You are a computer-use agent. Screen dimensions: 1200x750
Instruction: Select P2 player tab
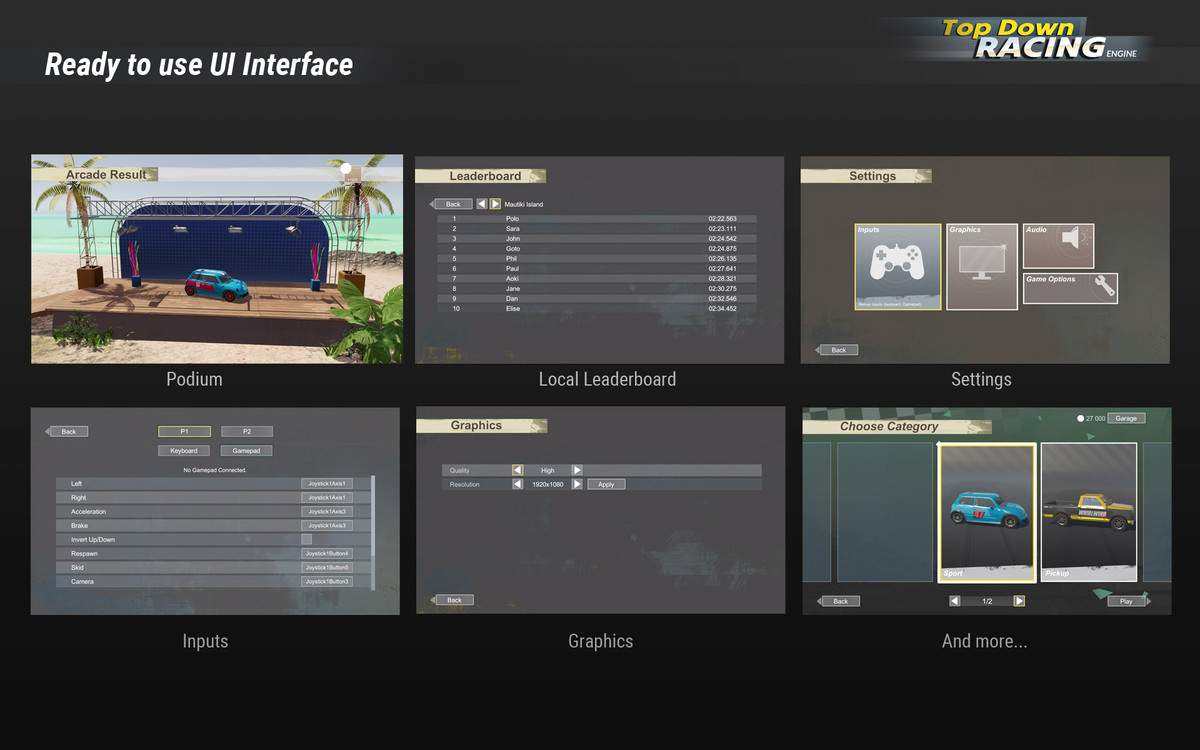(246, 432)
